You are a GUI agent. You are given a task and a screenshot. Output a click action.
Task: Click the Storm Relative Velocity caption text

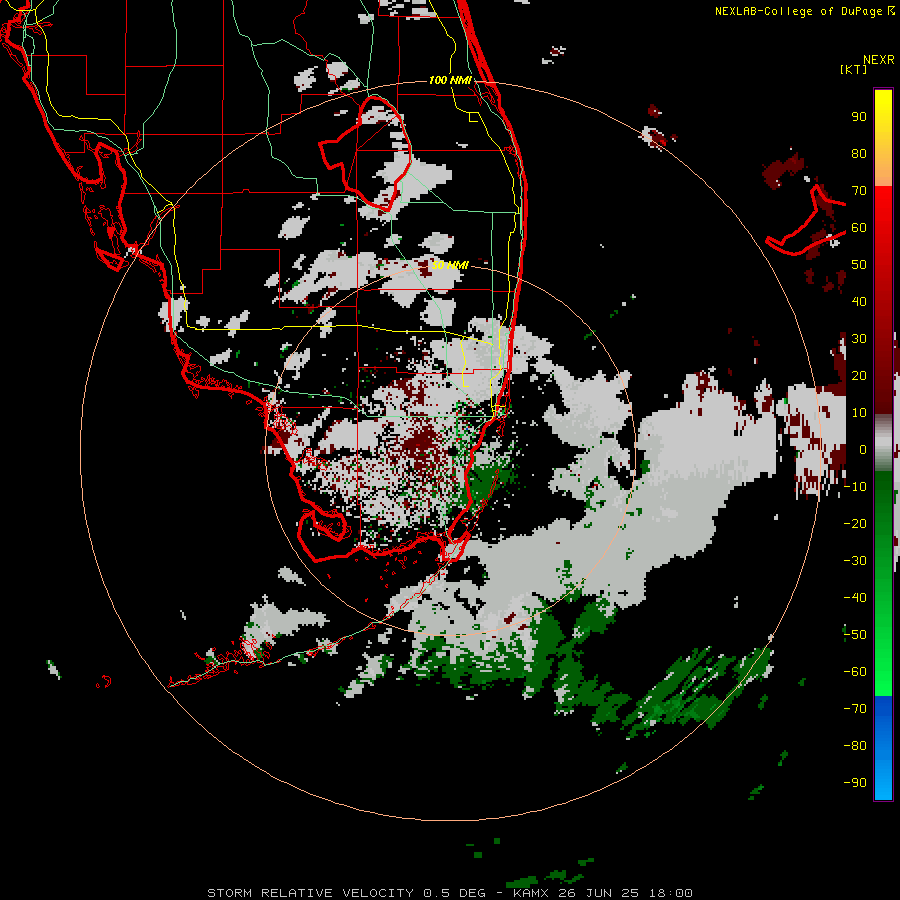449,893
